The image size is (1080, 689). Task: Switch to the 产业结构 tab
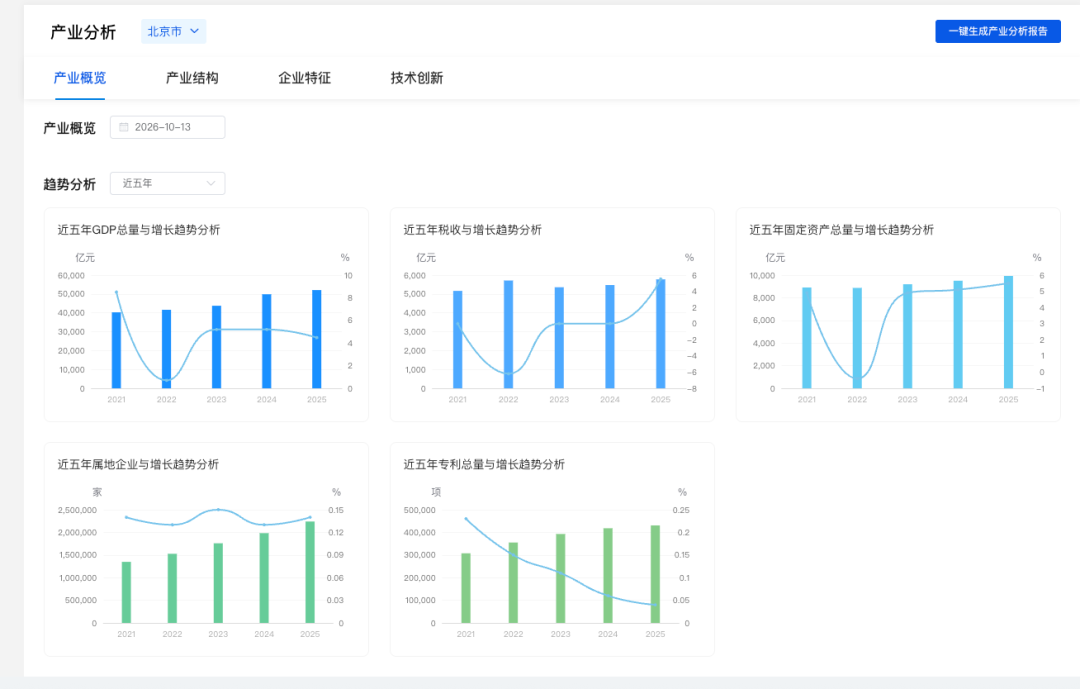[192, 78]
